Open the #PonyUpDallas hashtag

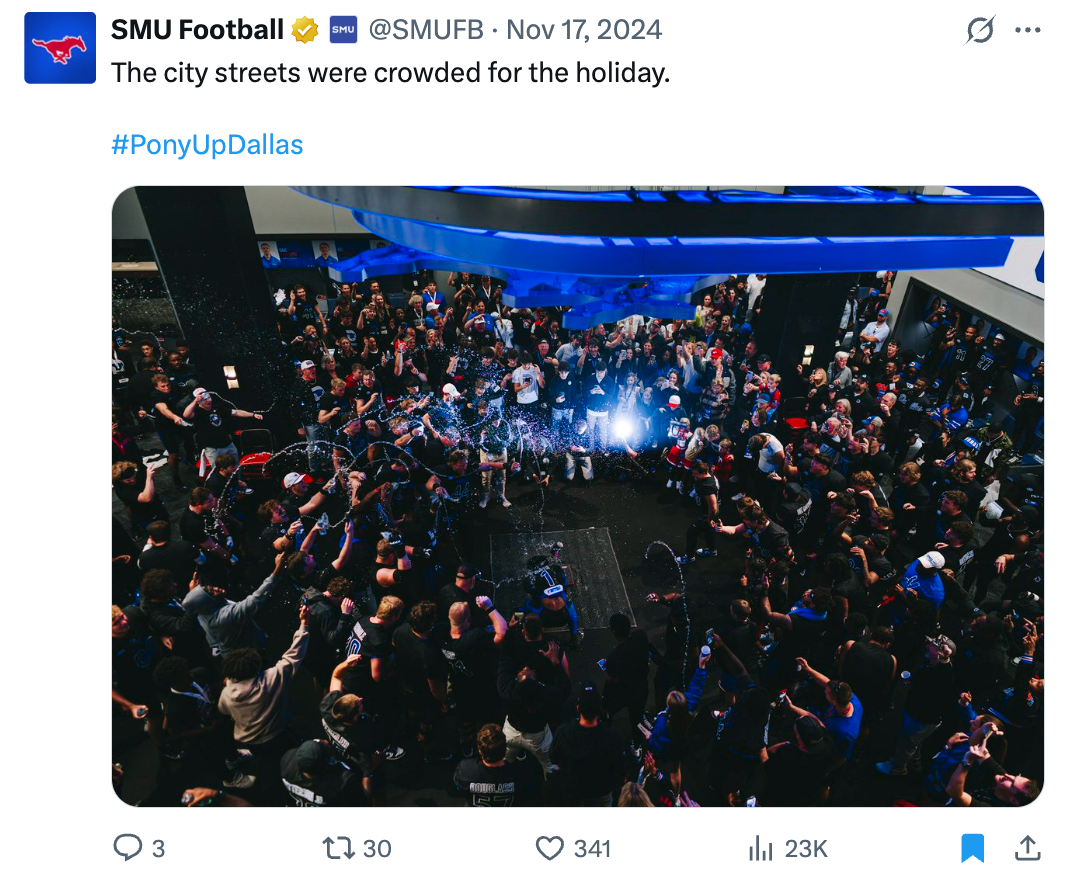click(207, 145)
